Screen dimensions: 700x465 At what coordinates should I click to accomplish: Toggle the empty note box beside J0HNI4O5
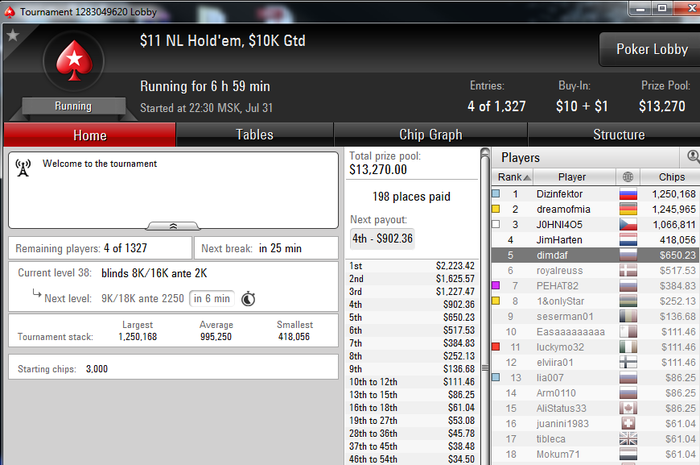click(496, 224)
